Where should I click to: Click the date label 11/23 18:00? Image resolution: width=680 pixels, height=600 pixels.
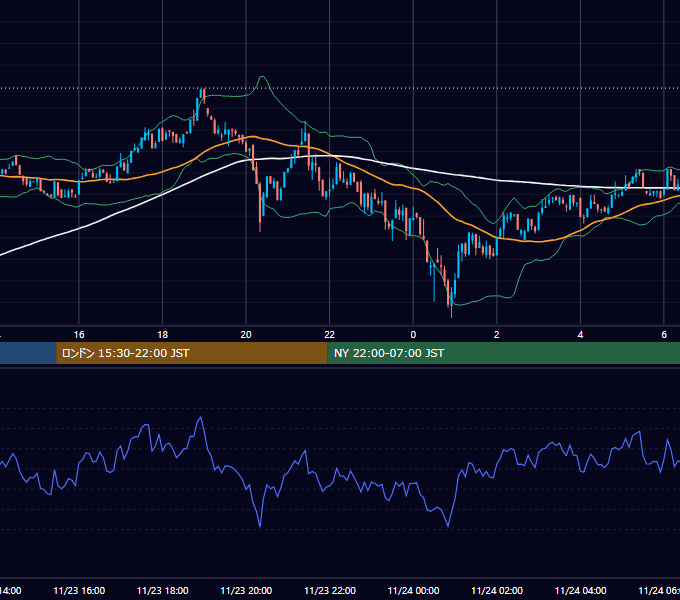pyautogui.click(x=163, y=590)
